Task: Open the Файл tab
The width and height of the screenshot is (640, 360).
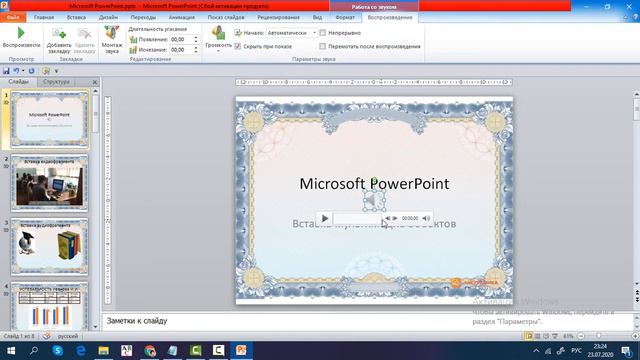Action: coord(13,18)
